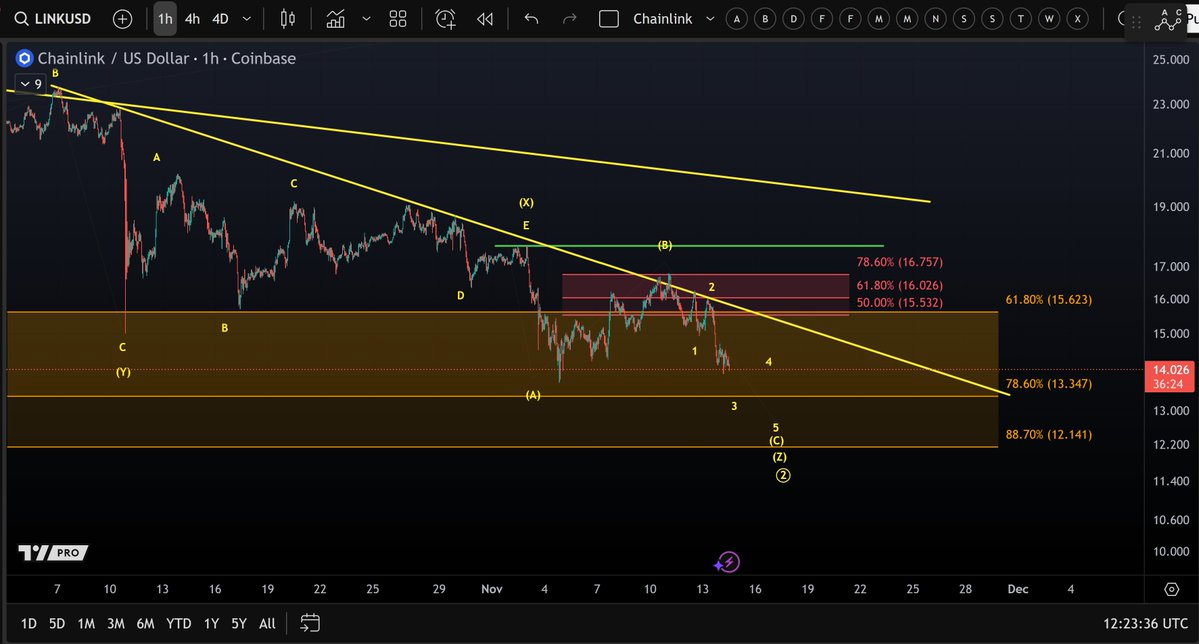The height and width of the screenshot is (644, 1199).
Task: Open the symbol search magnifier
Action: tap(20, 18)
